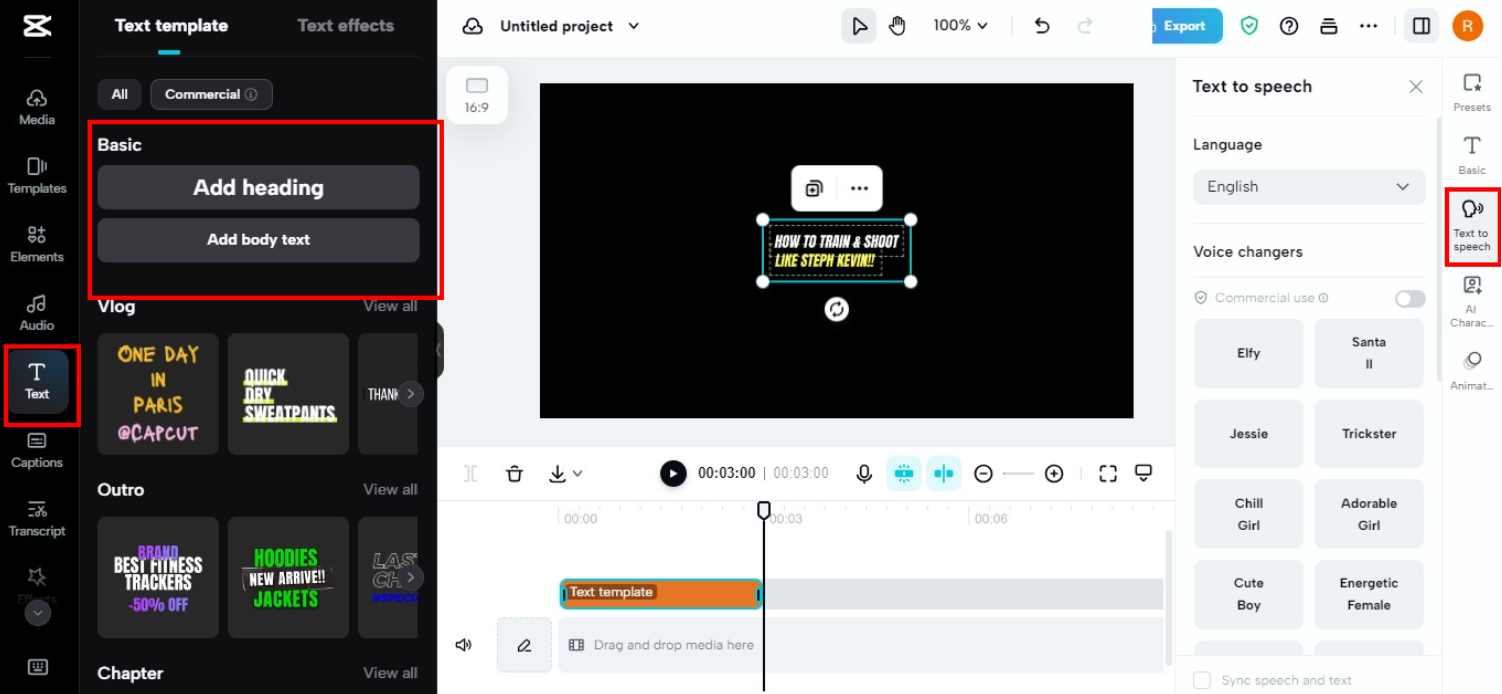Select the Elfy voice changer tile
Screen dimensions: 1502x694
1248,353
